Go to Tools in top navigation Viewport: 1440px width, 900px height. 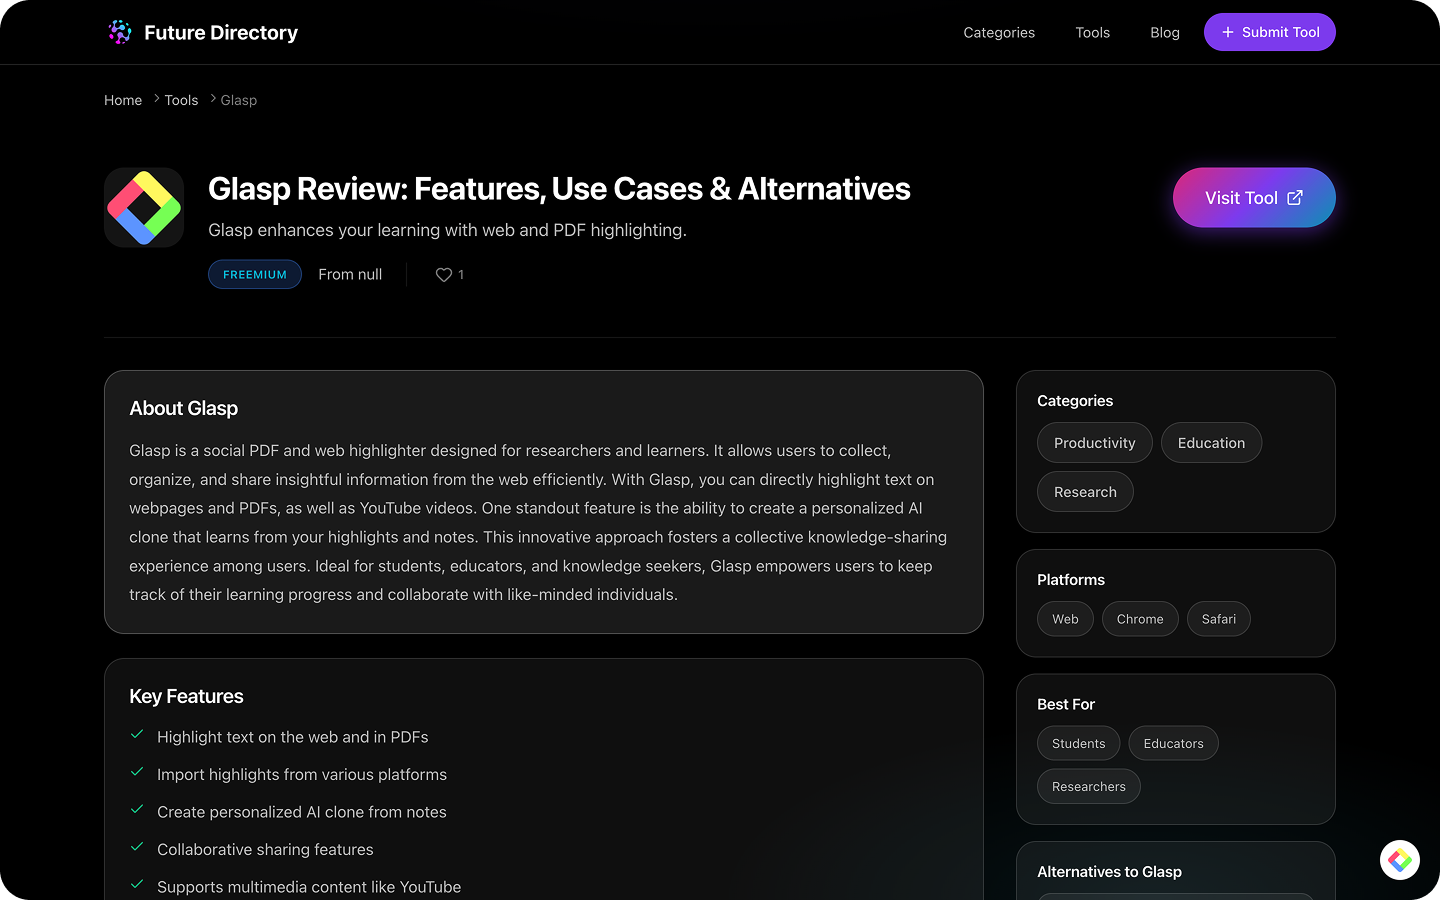(x=1092, y=32)
